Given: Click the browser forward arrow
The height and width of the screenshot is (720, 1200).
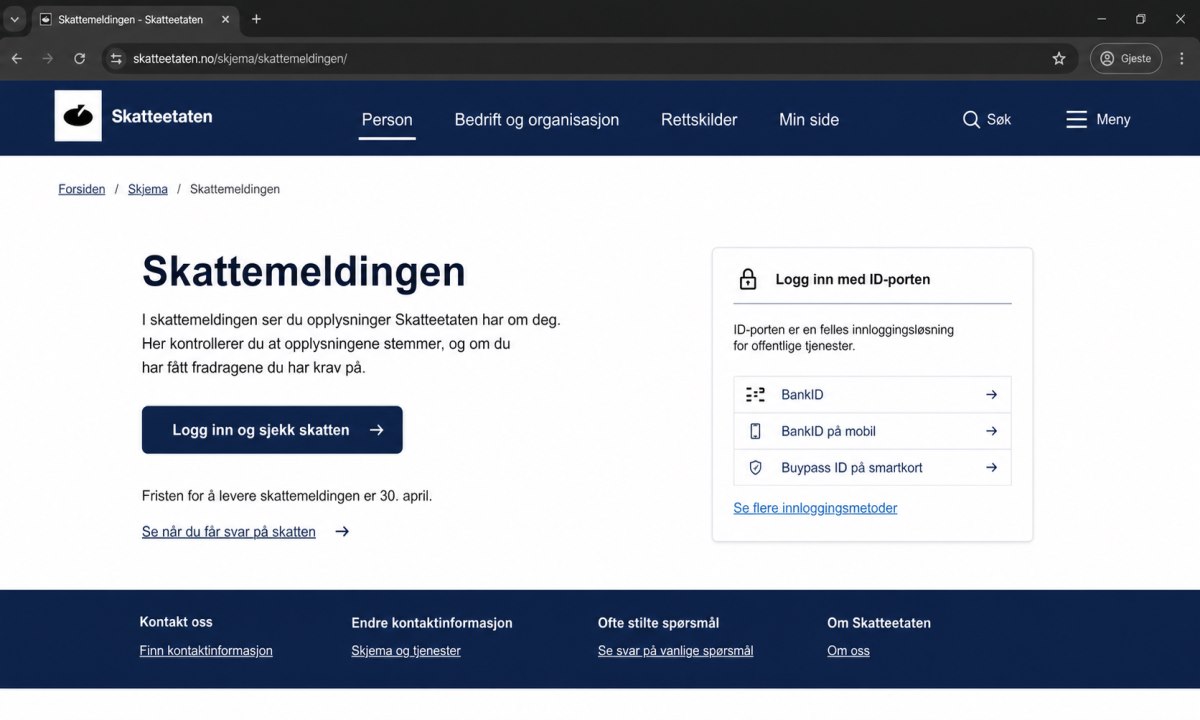Looking at the screenshot, I should 48,58.
